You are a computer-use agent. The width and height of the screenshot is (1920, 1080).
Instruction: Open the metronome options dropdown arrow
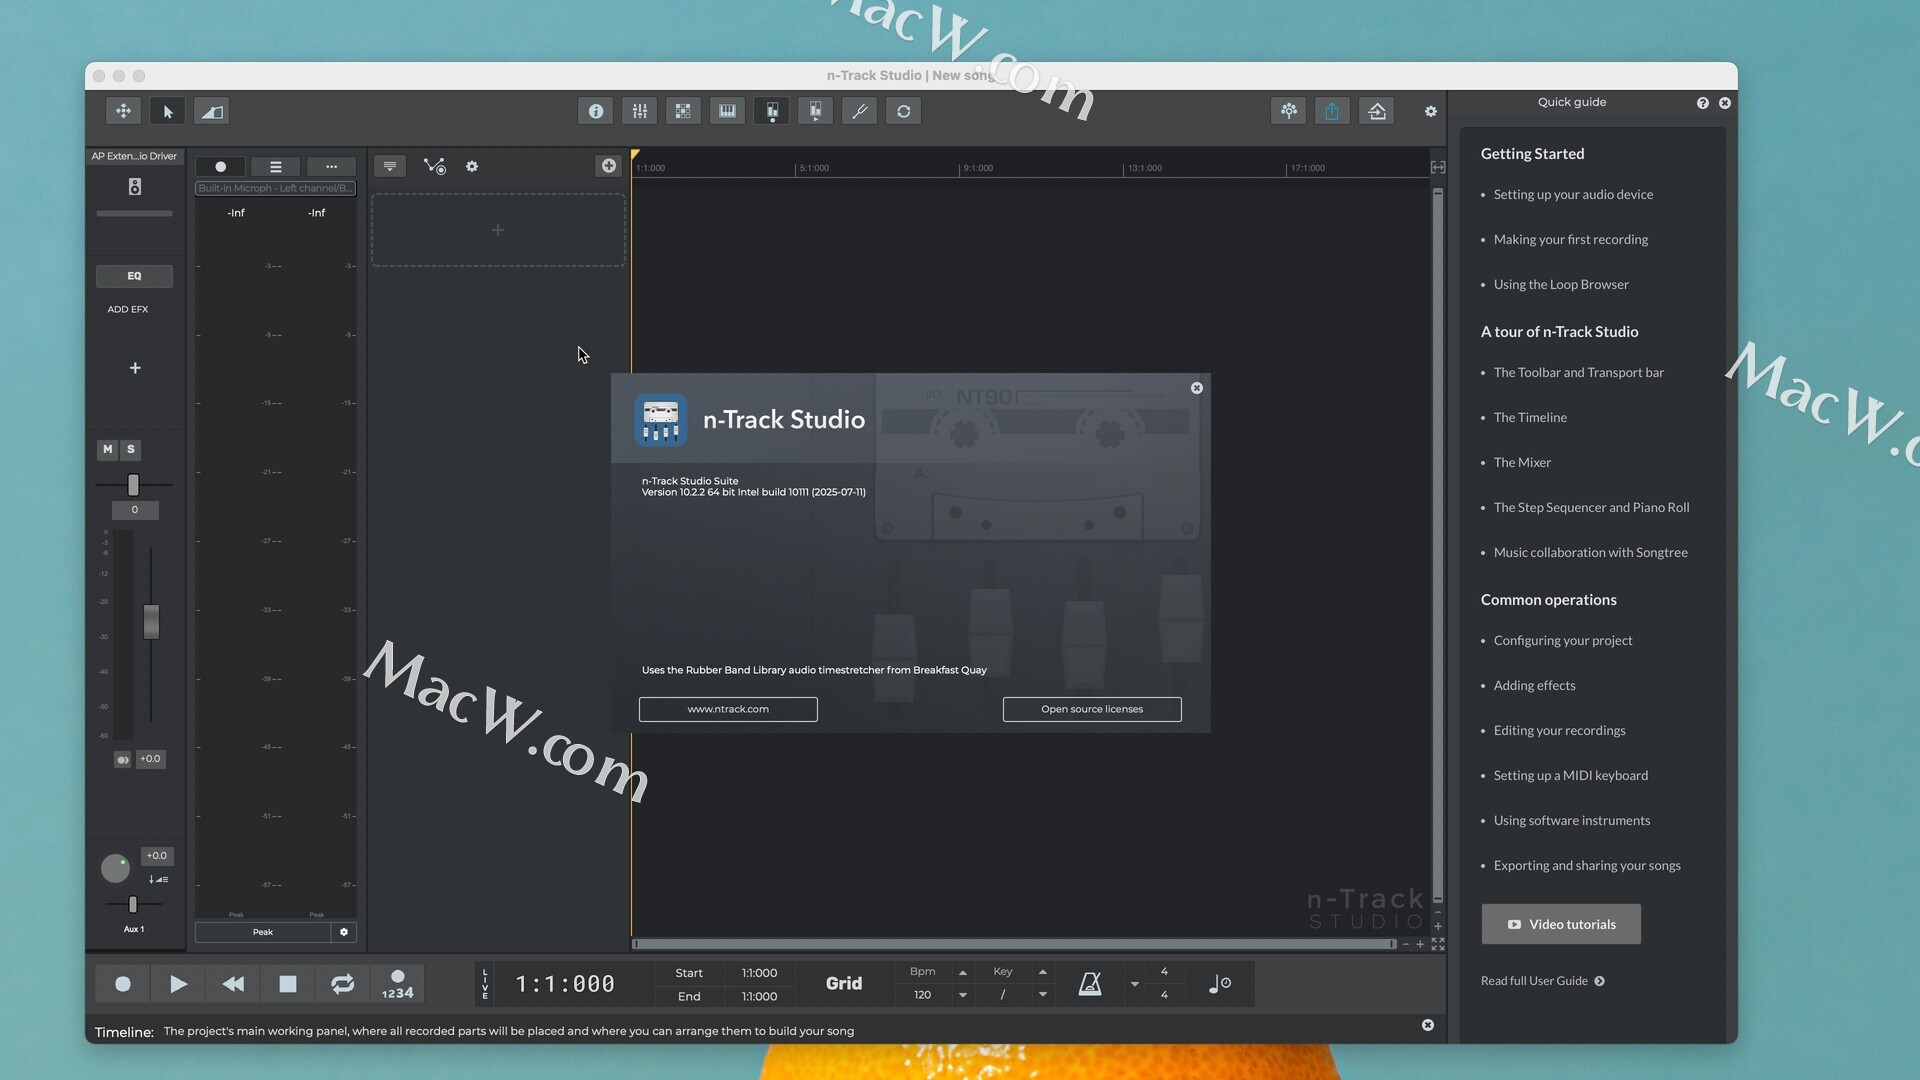(1135, 984)
